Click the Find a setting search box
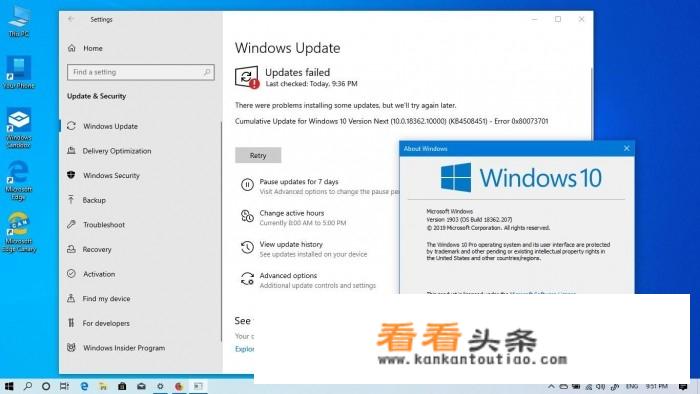This screenshot has height=394, width=700. click(x=140, y=72)
